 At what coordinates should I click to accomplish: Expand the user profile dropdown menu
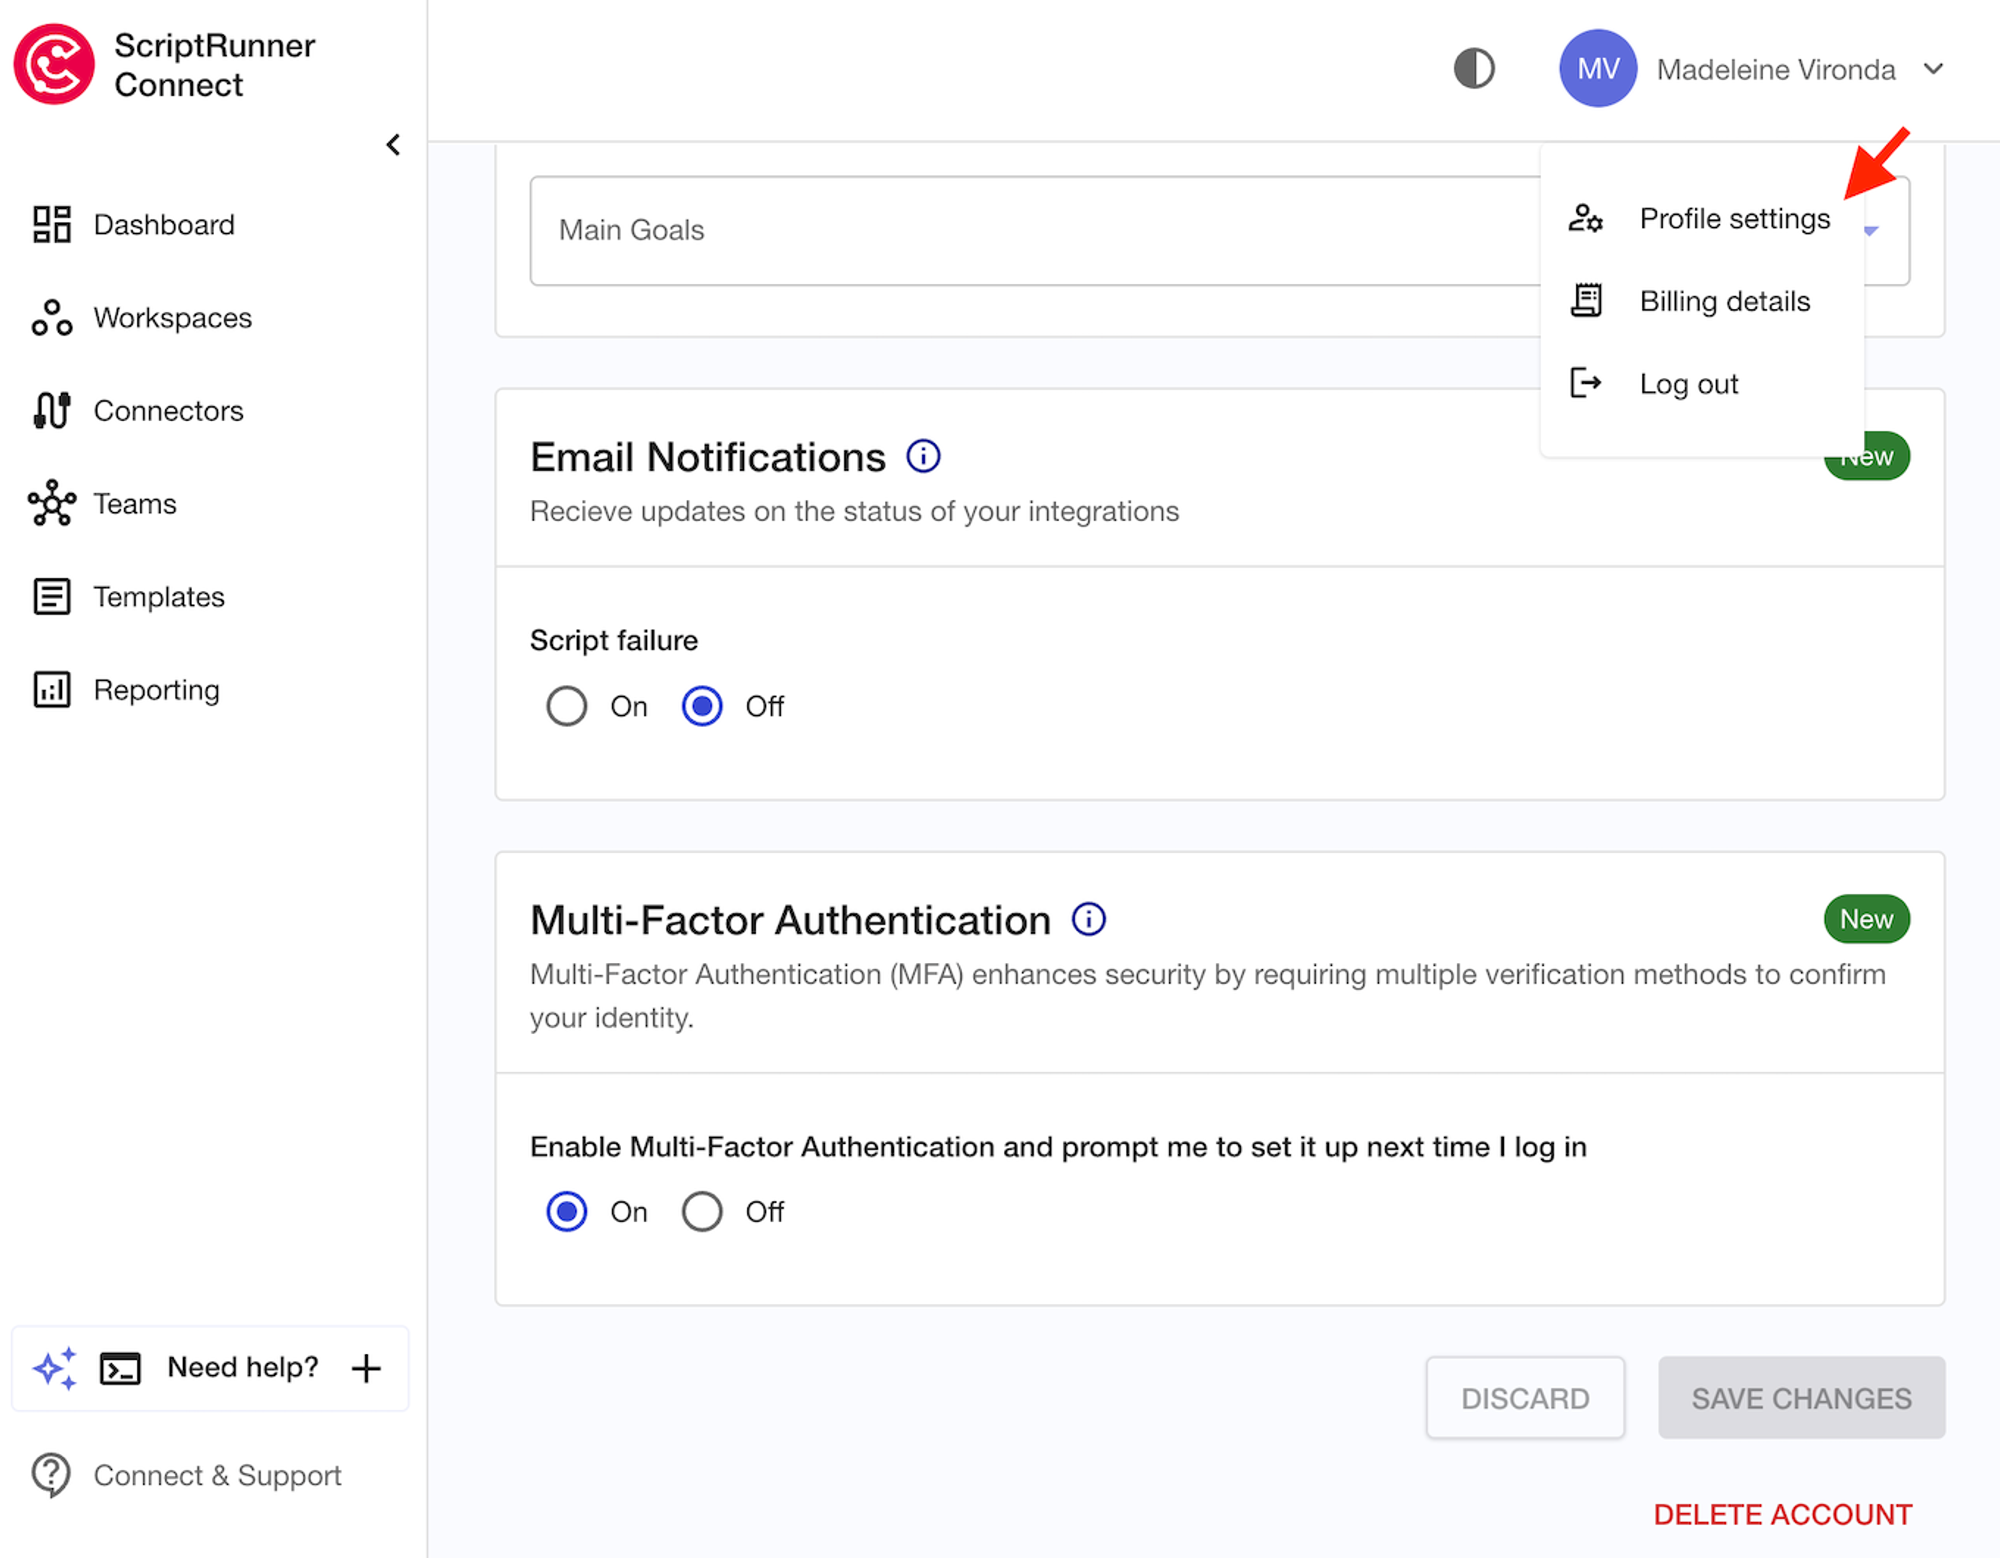click(x=1937, y=67)
